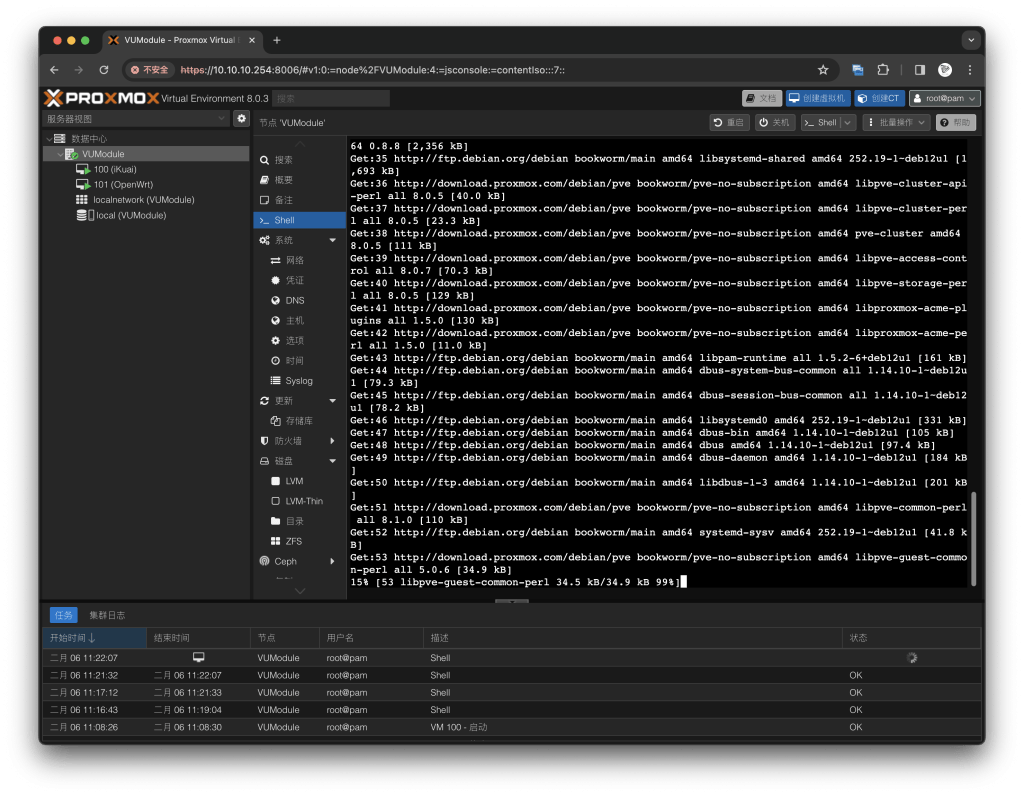1024x796 pixels.
Task: Open the Syslog viewer
Action: pyautogui.click(x=298, y=381)
